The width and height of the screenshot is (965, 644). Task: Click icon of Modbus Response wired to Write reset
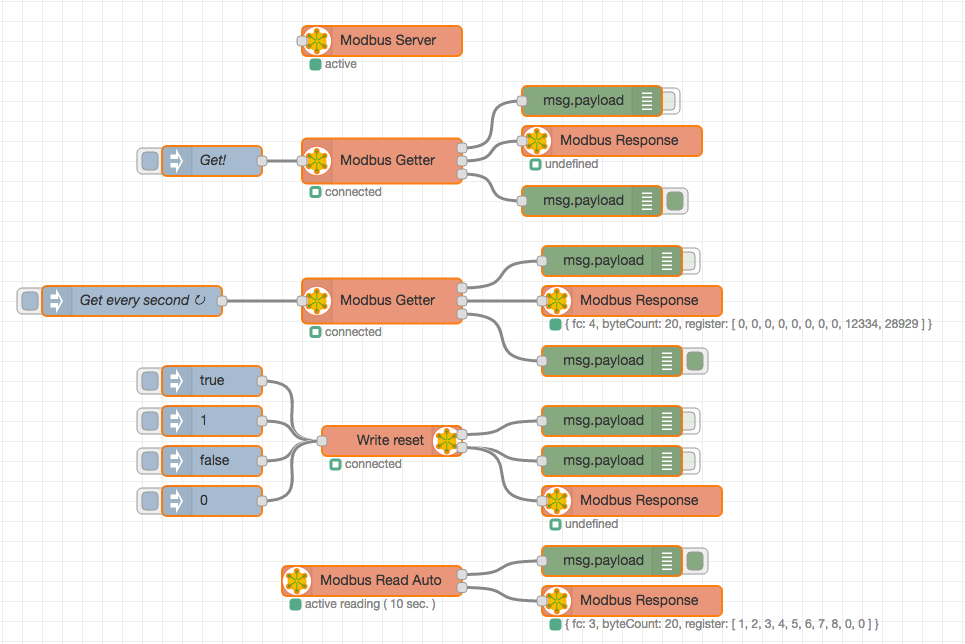point(557,501)
